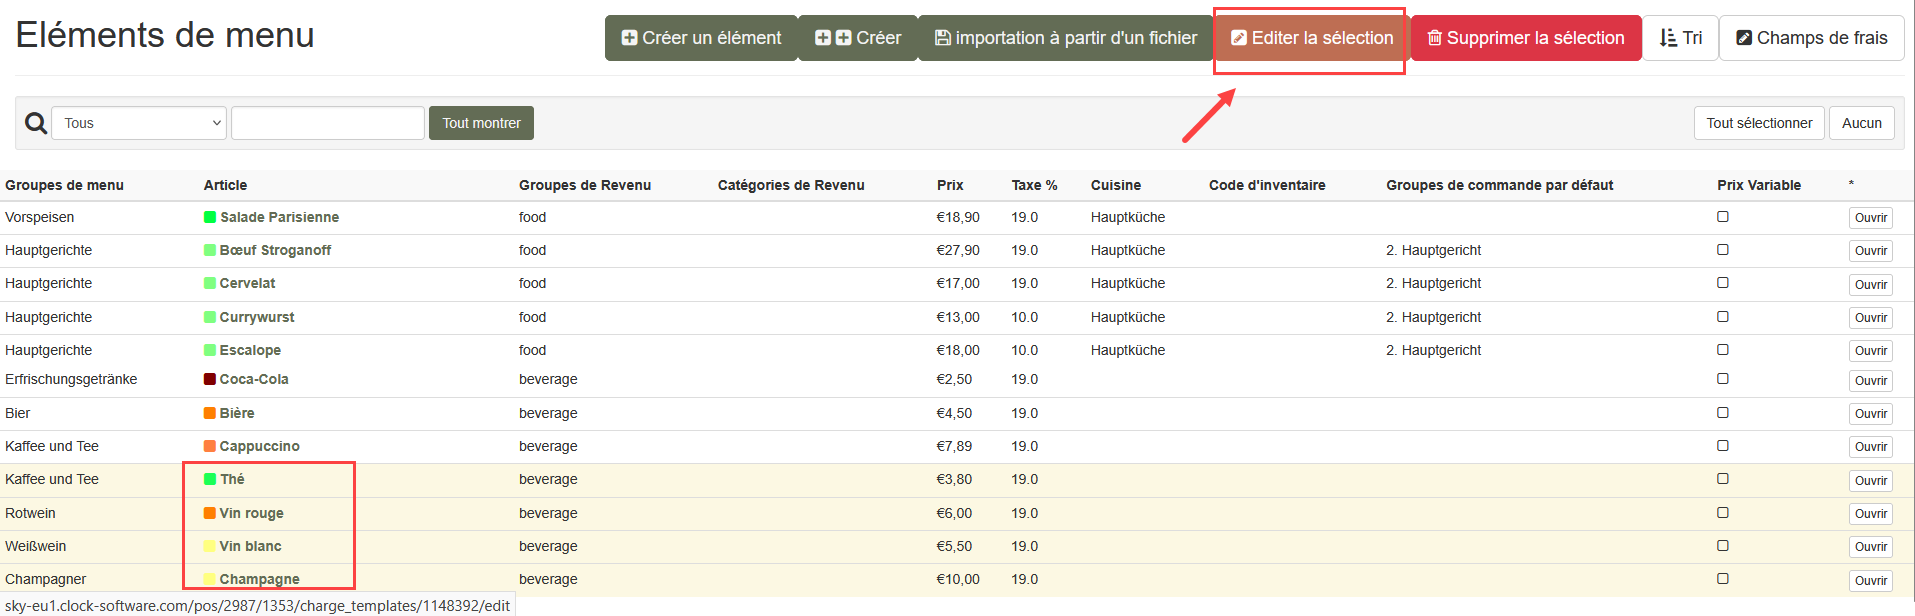Open the Champagne row via Ouvrir
Viewport: 1915px width, 616px height.
click(1870, 581)
